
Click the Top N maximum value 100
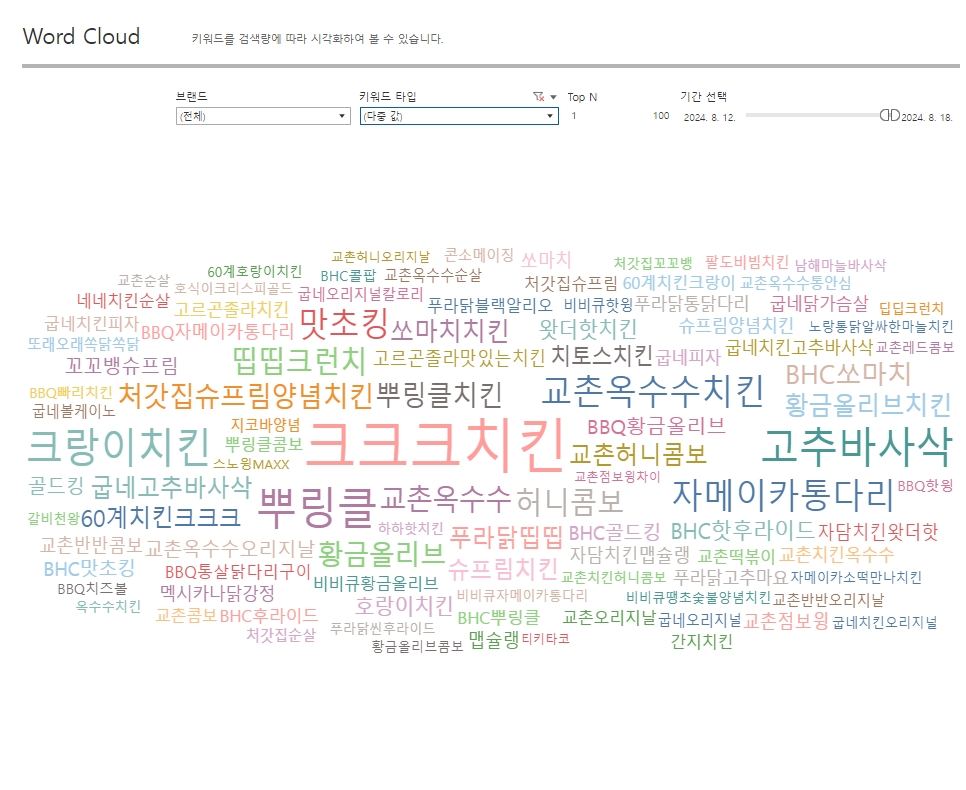[x=661, y=116]
